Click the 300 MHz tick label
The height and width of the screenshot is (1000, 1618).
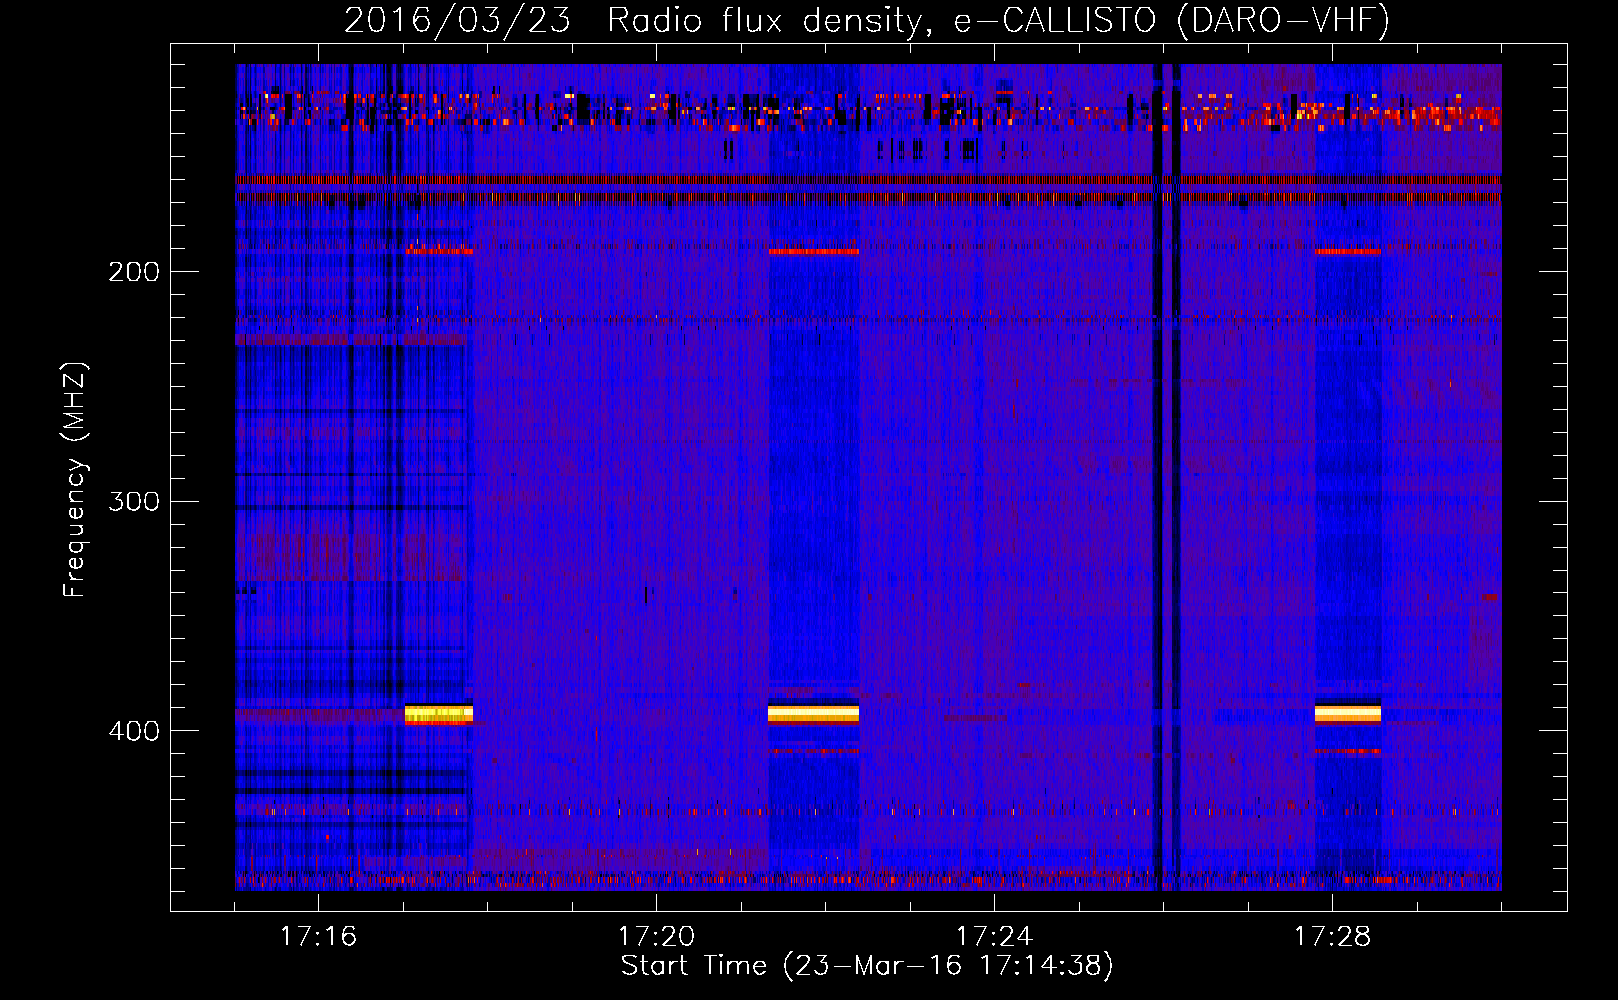133,501
